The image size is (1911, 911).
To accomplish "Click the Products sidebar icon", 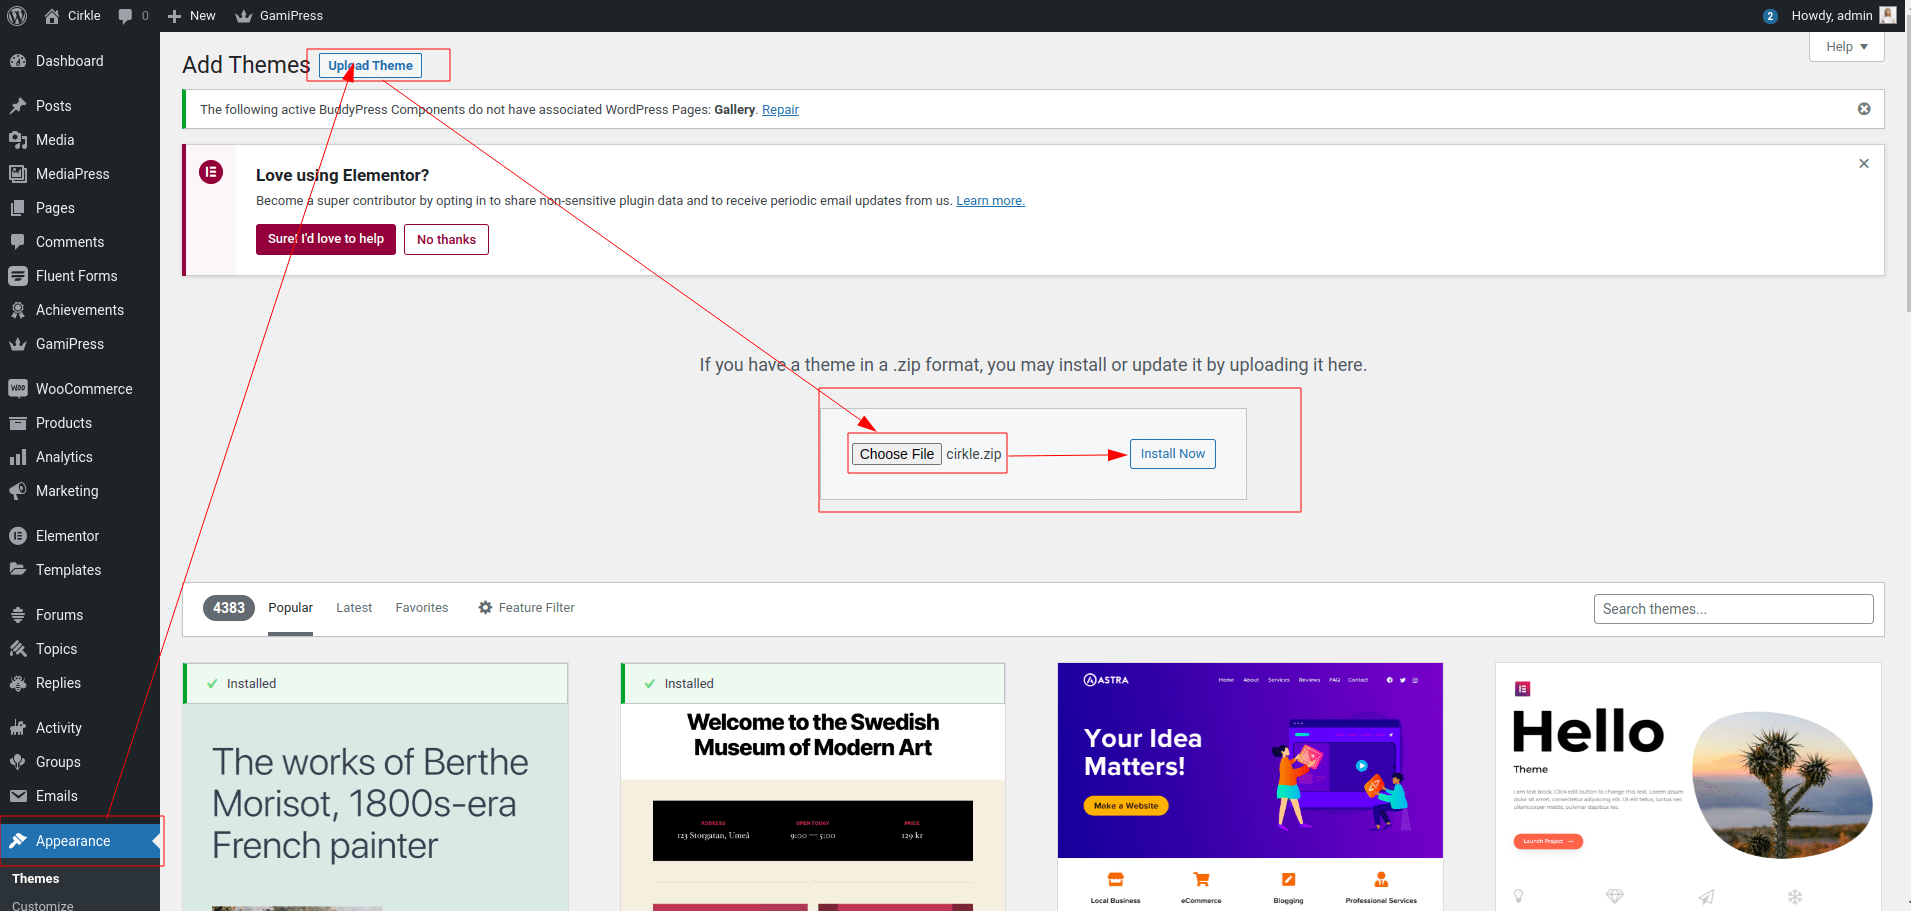I will click(18, 423).
